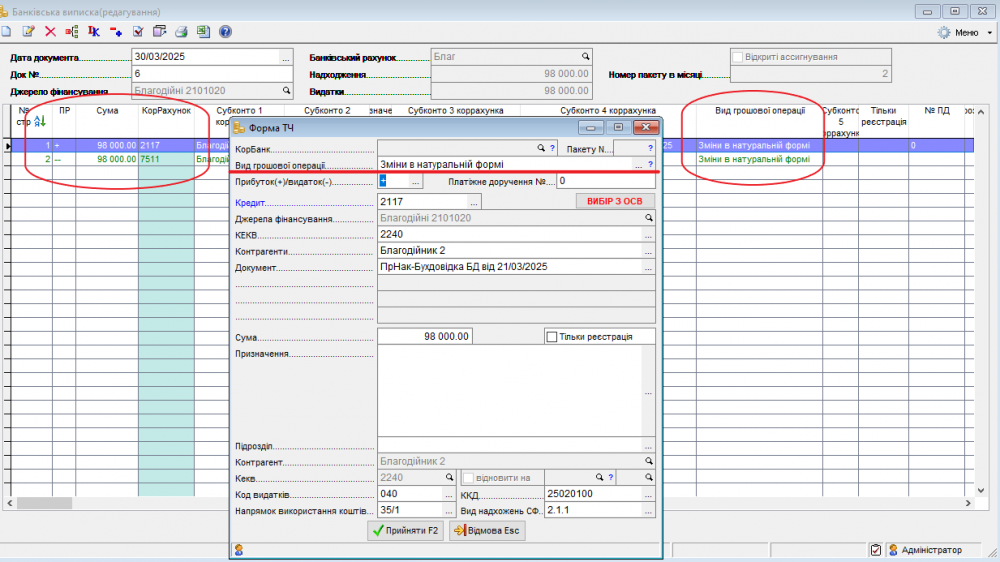Click the edit document pencil icon

(28, 32)
